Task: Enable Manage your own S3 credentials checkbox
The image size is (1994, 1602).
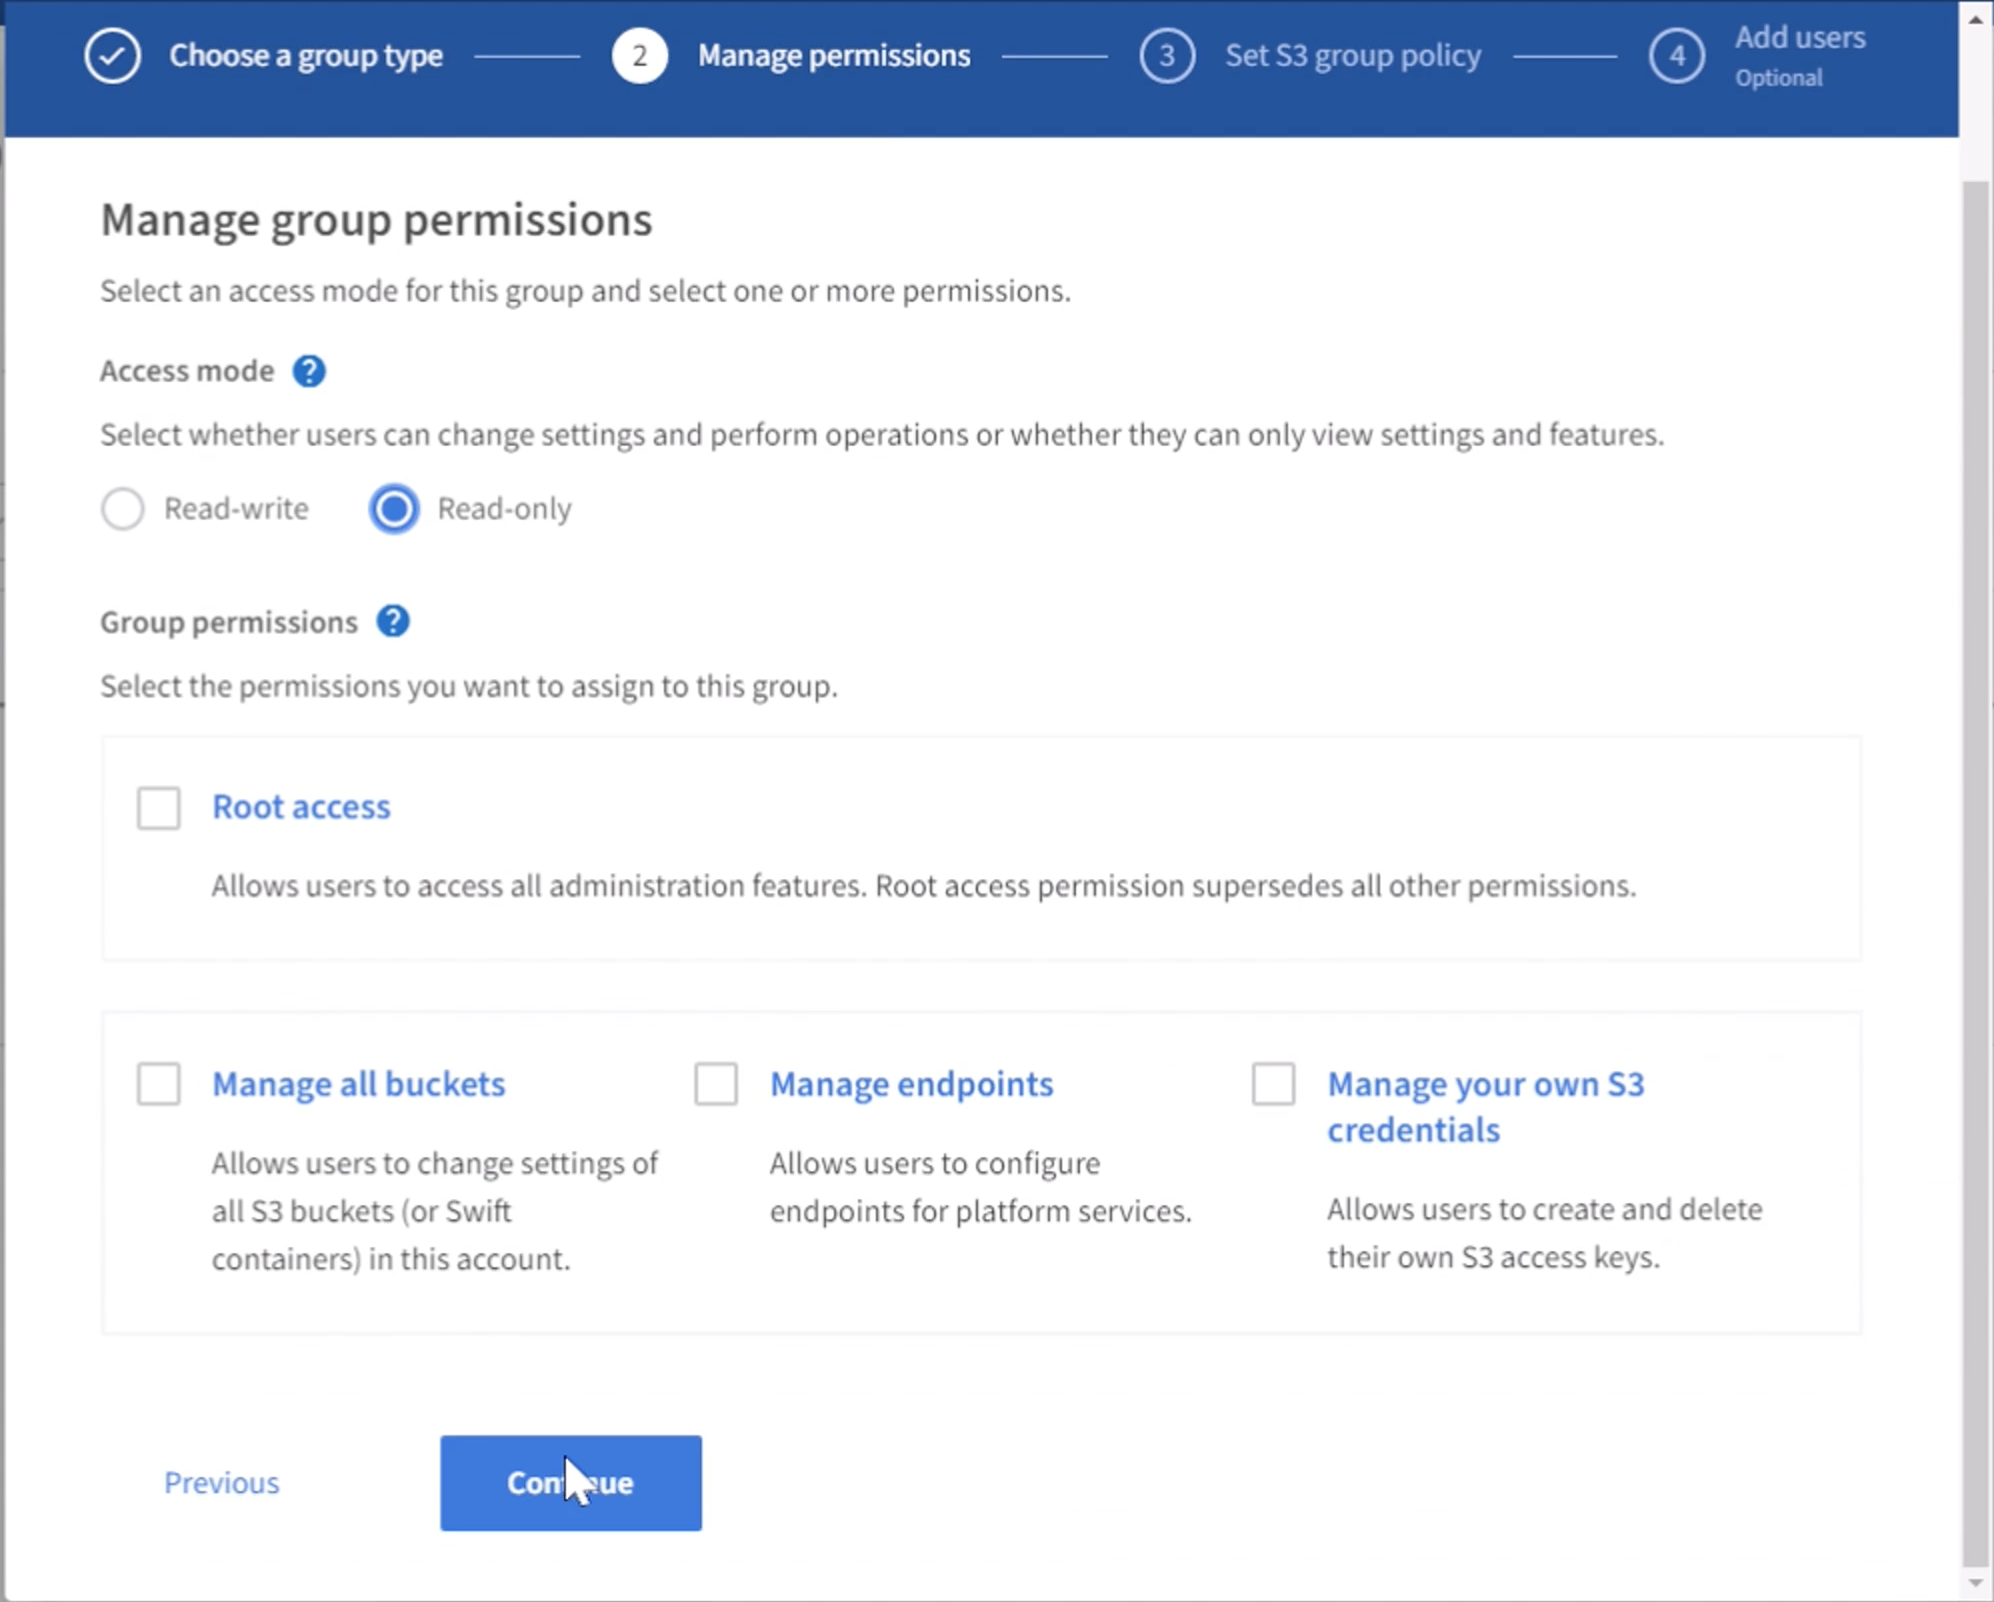Action: 1273,1082
